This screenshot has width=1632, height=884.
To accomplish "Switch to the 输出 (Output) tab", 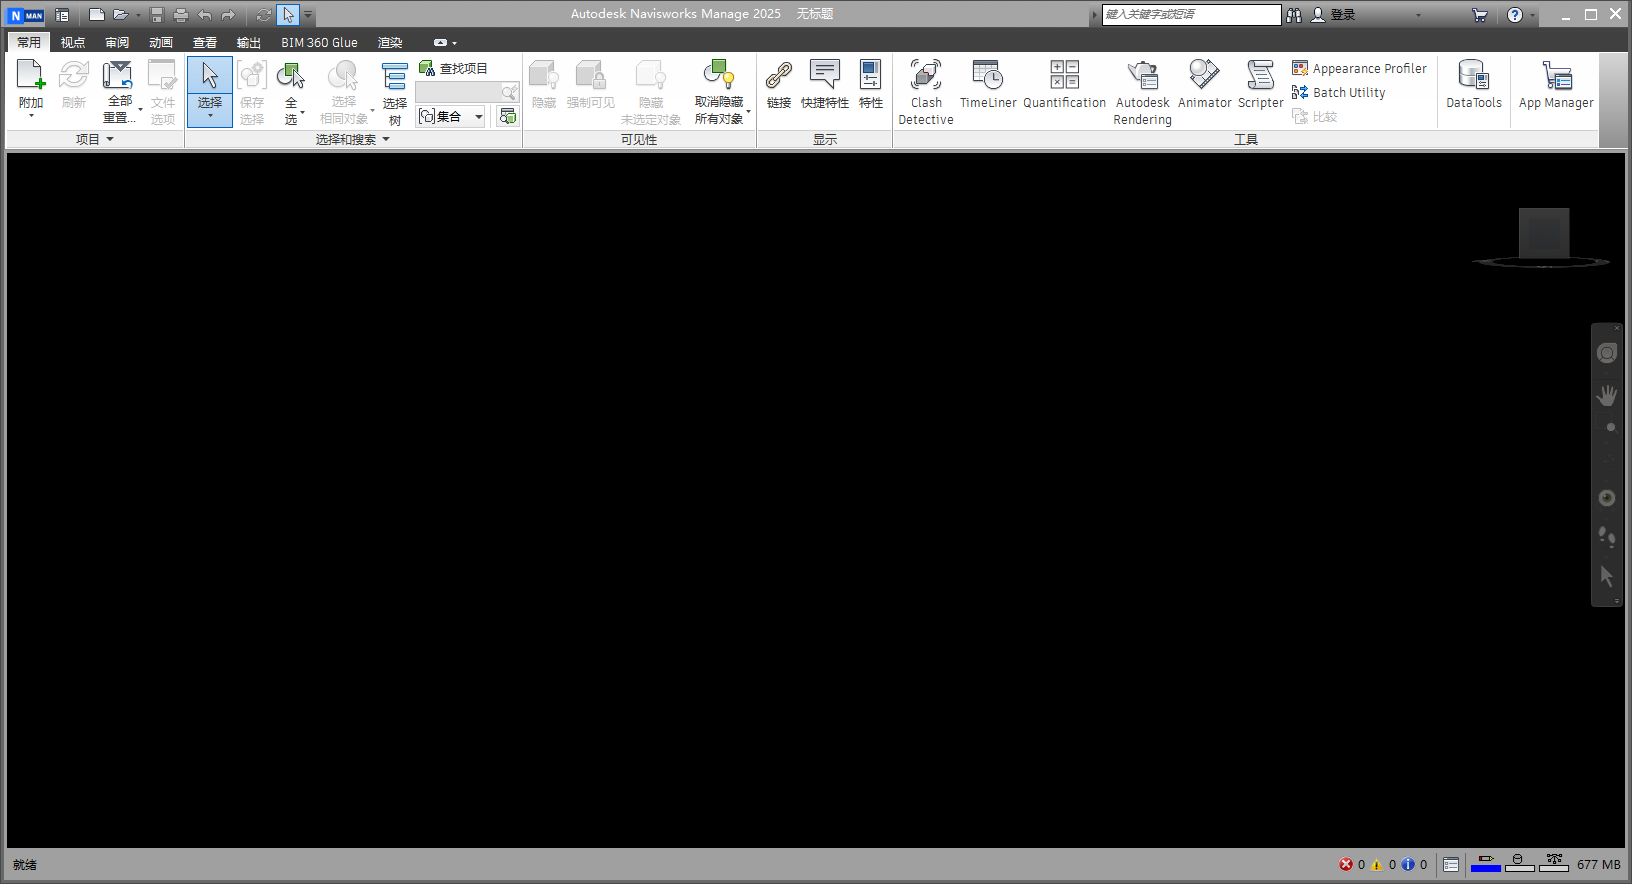I will pyautogui.click(x=249, y=42).
